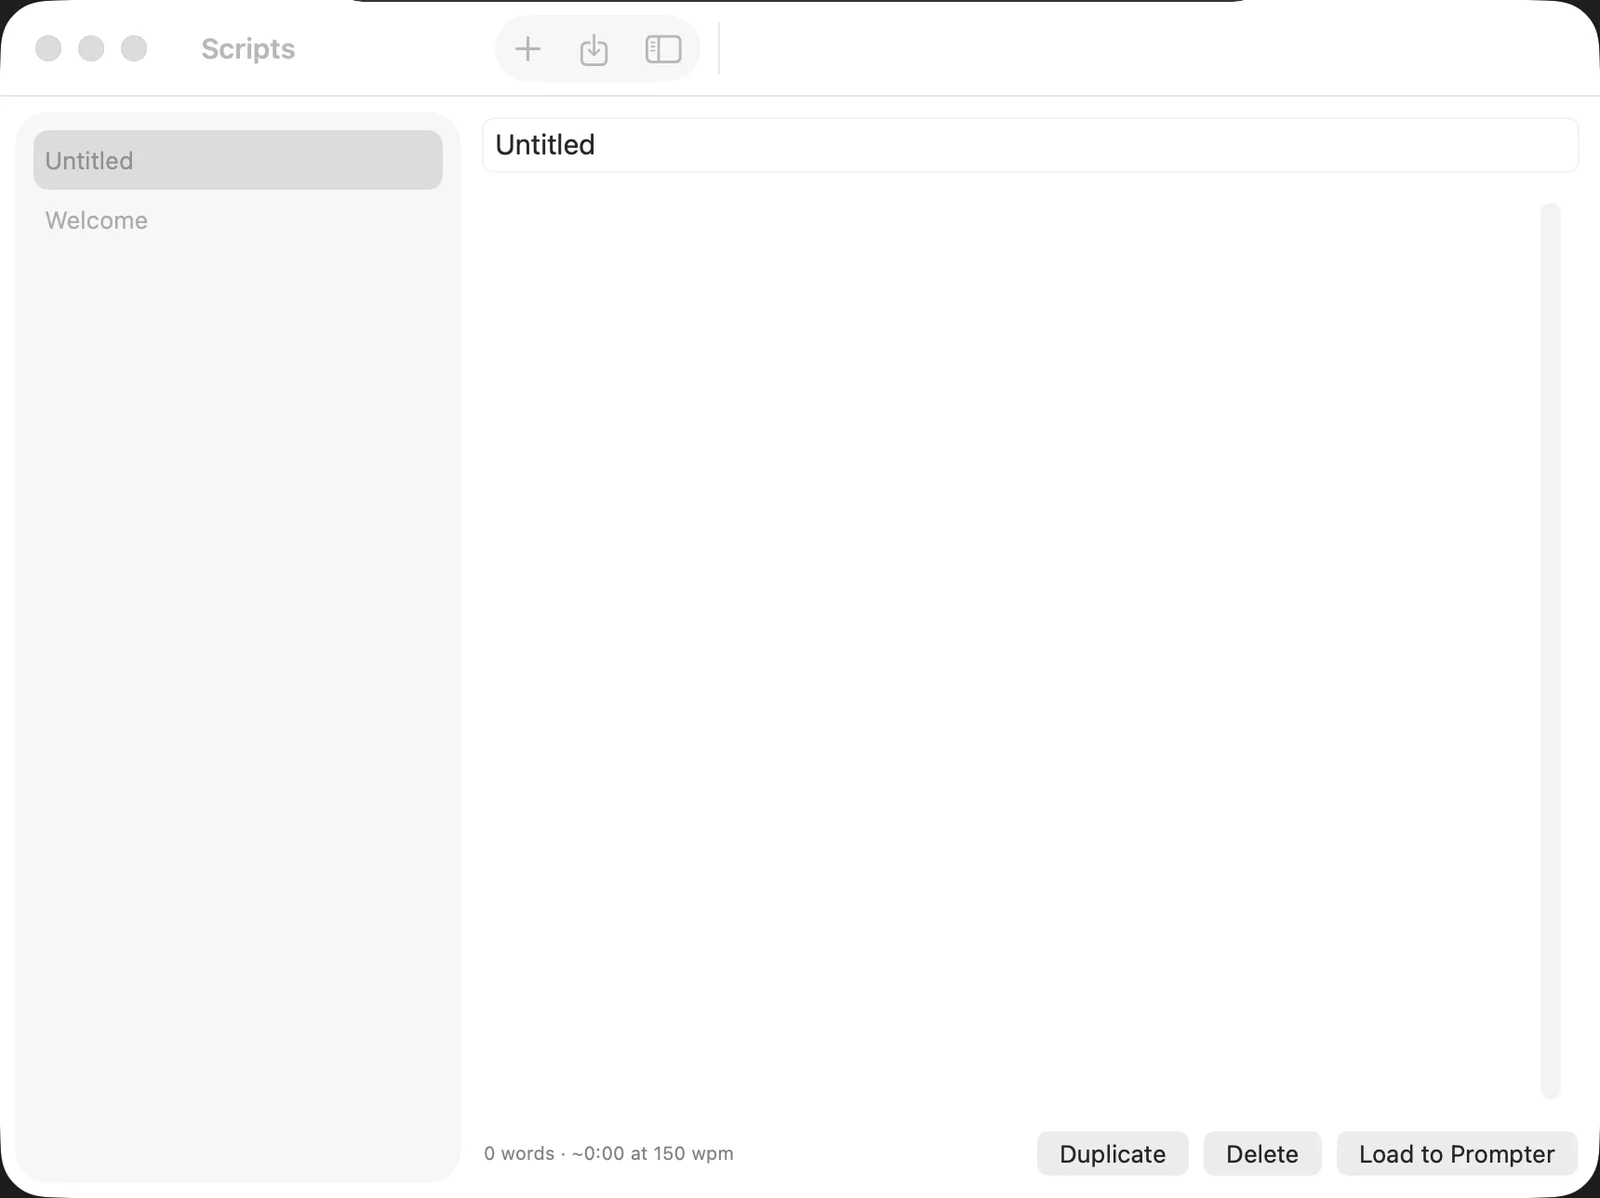This screenshot has height=1198, width=1600.
Task: Click the import script icon
Action: pyautogui.click(x=594, y=49)
